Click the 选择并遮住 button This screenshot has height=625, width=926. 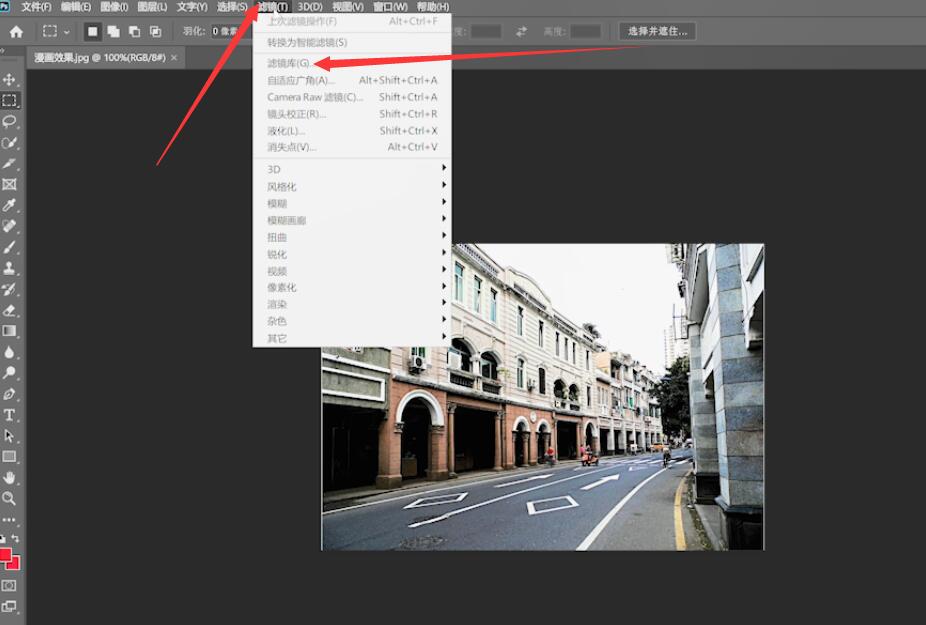pyautogui.click(x=657, y=31)
